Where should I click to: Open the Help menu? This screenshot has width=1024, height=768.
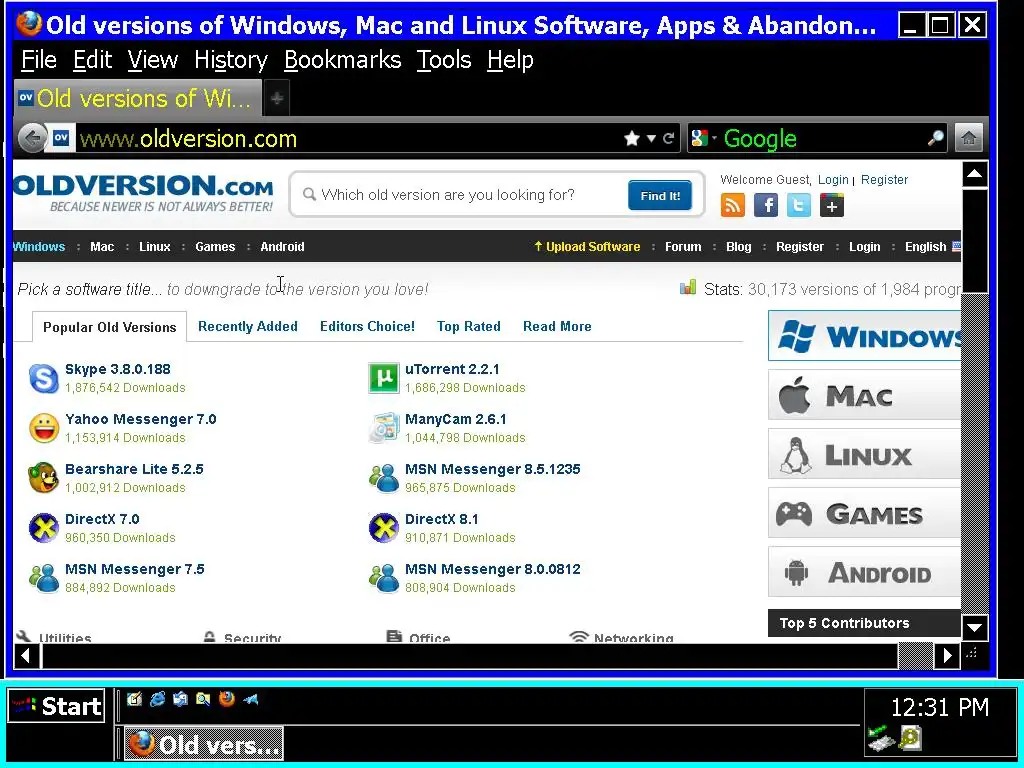510,60
